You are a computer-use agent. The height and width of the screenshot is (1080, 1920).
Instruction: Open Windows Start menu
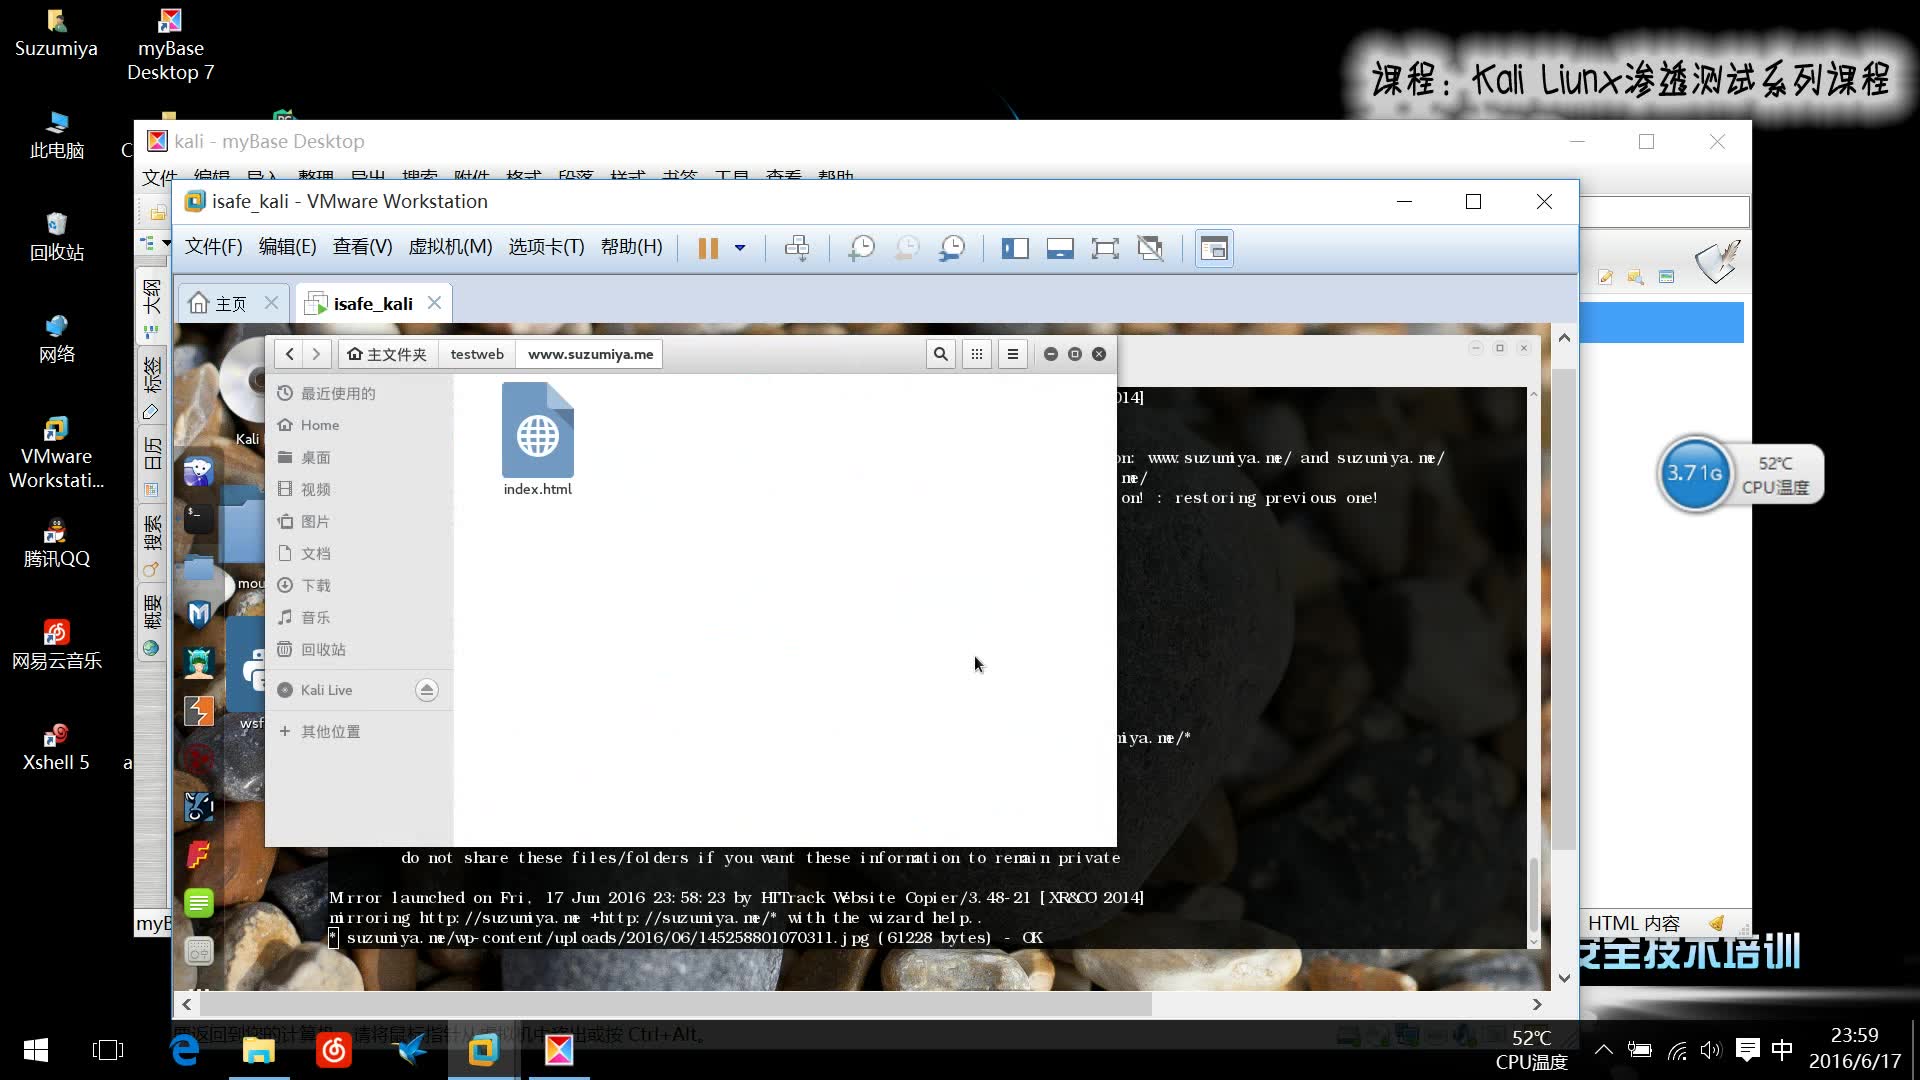pos(35,1050)
